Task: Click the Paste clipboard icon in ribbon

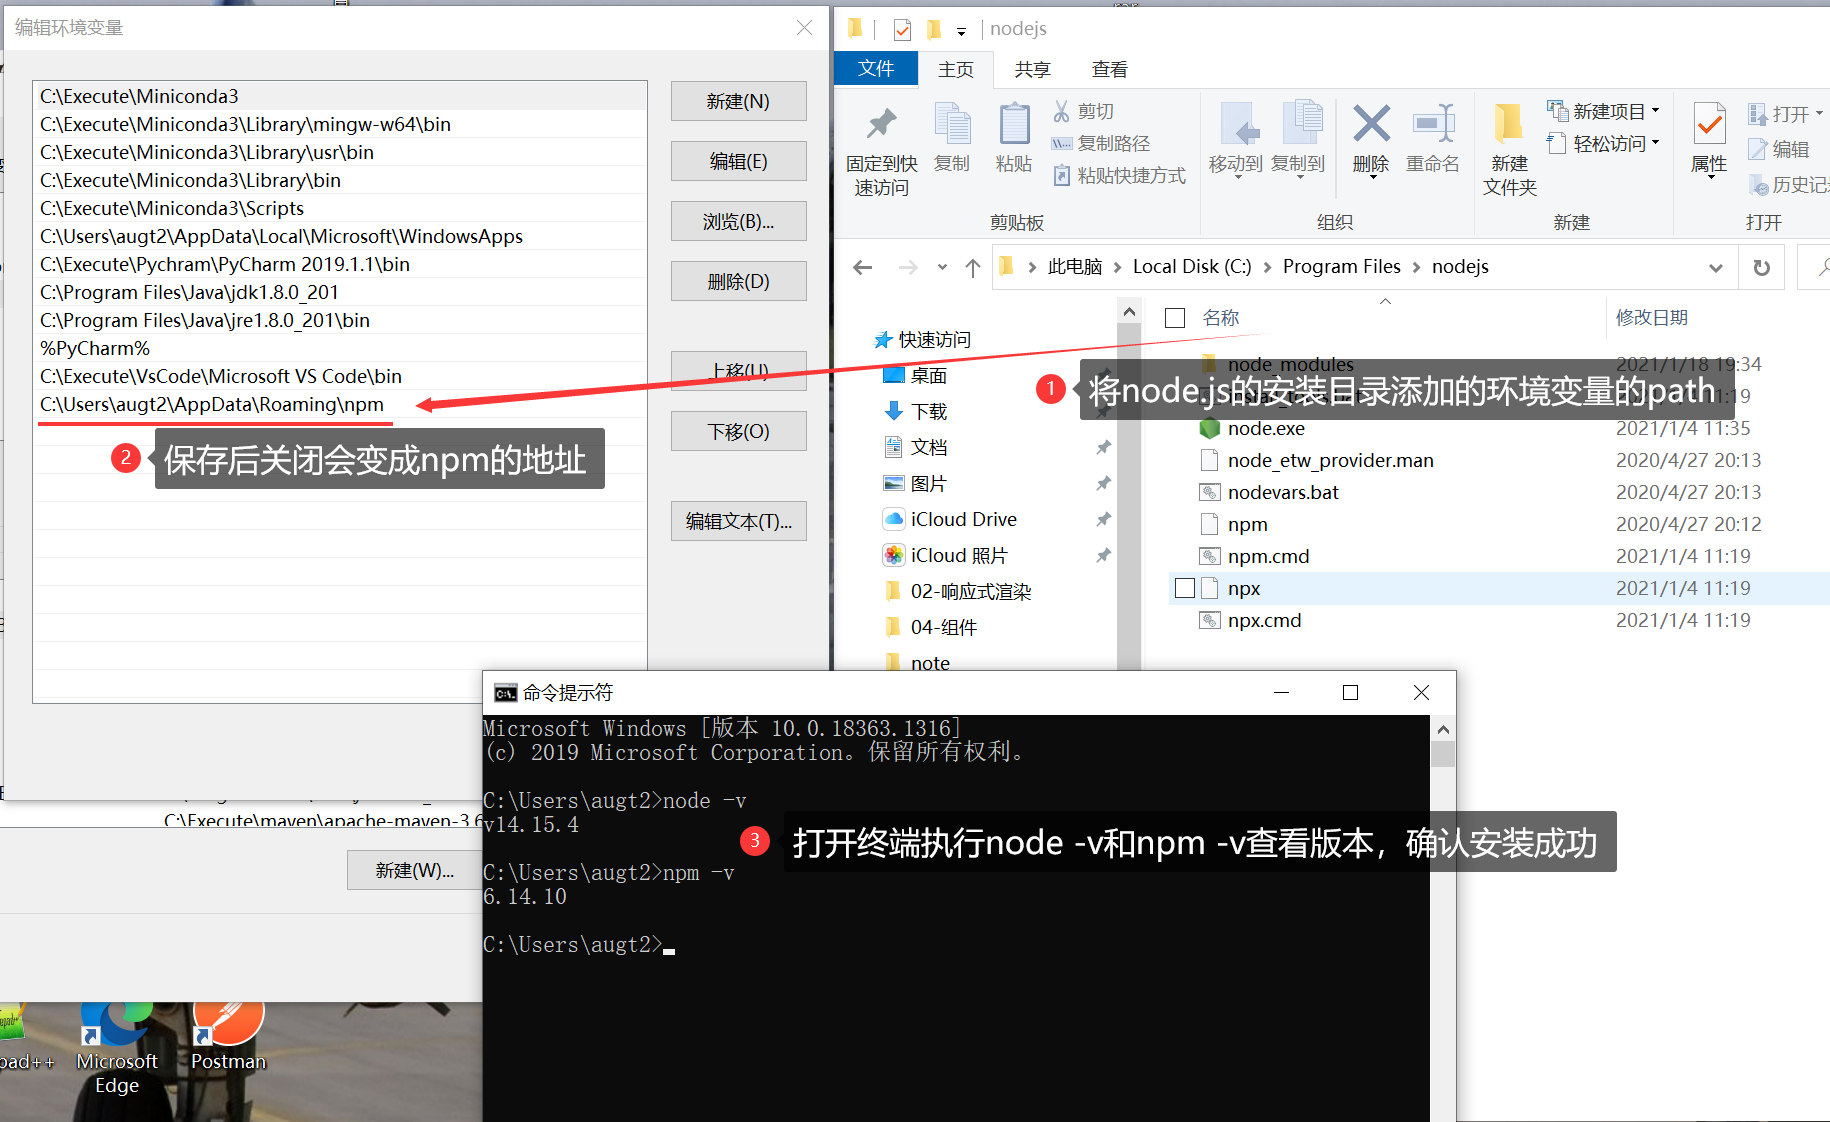Action: [1014, 125]
